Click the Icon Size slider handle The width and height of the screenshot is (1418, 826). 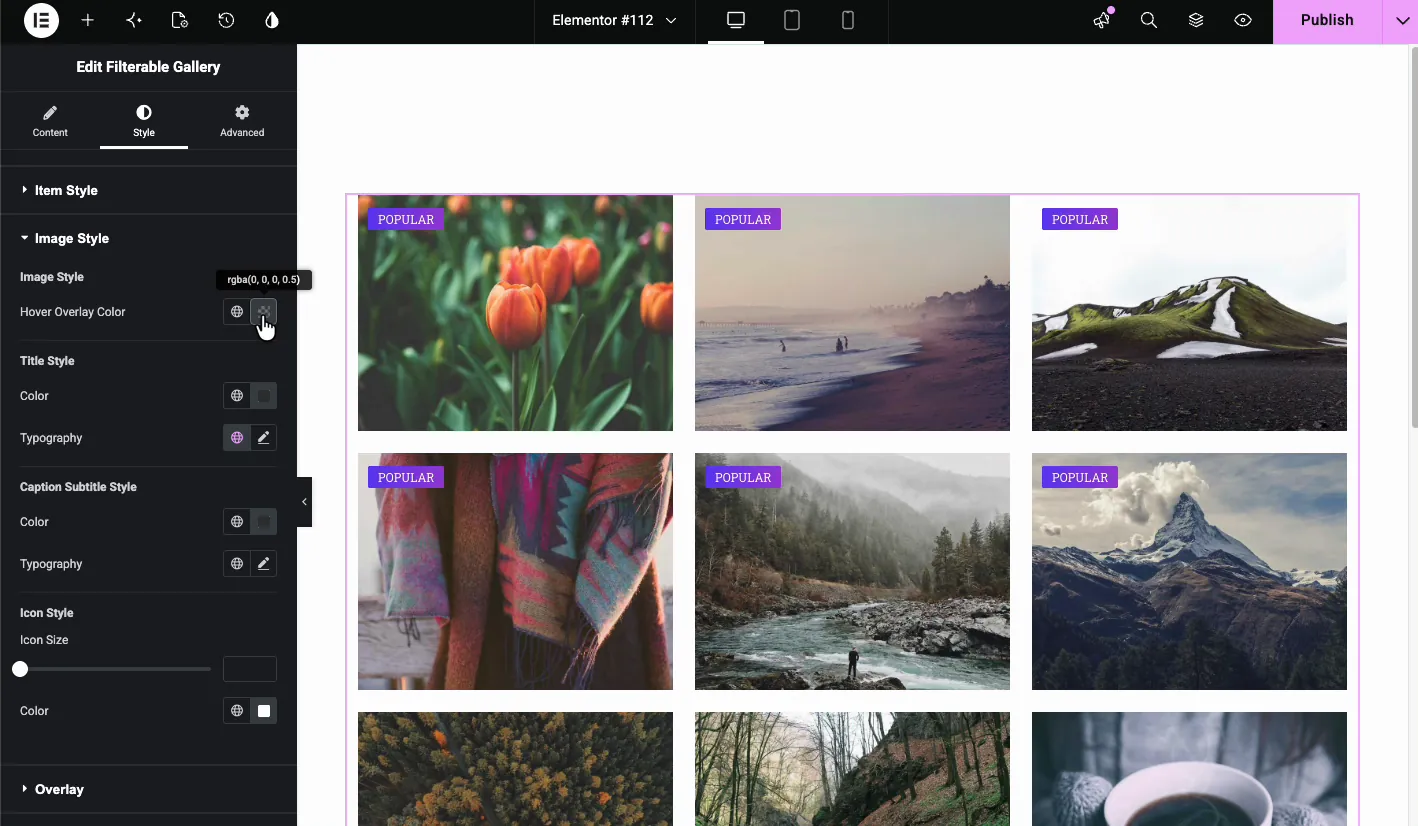tap(20, 669)
